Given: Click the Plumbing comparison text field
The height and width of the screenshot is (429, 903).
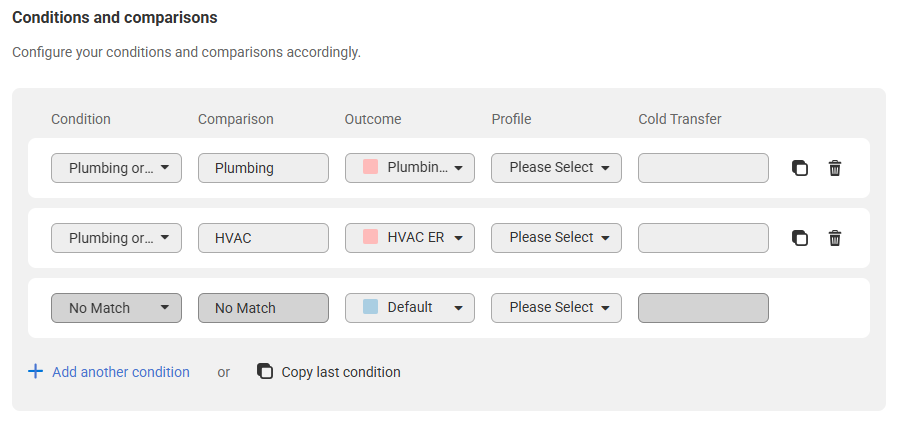Looking at the screenshot, I should coord(263,168).
